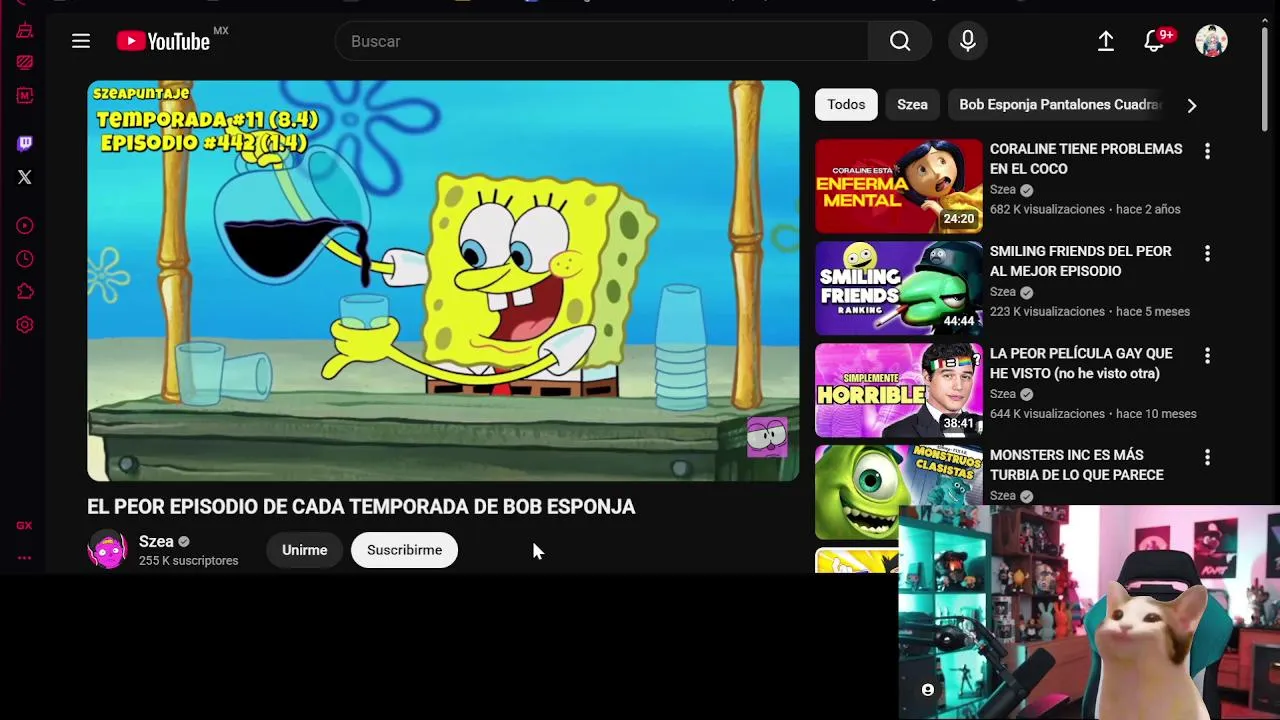Open 'MONSTERS INC ES MÁS TURBIA' title
Viewport: 1280px width, 720px height.
click(1077, 465)
